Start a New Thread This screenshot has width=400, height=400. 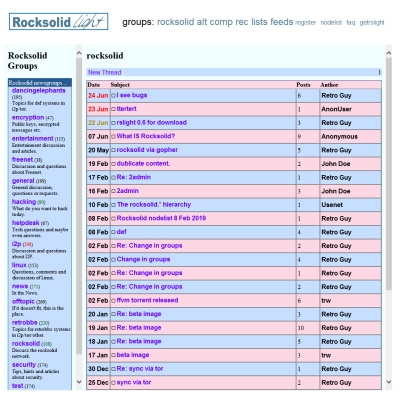pyautogui.click(x=104, y=72)
